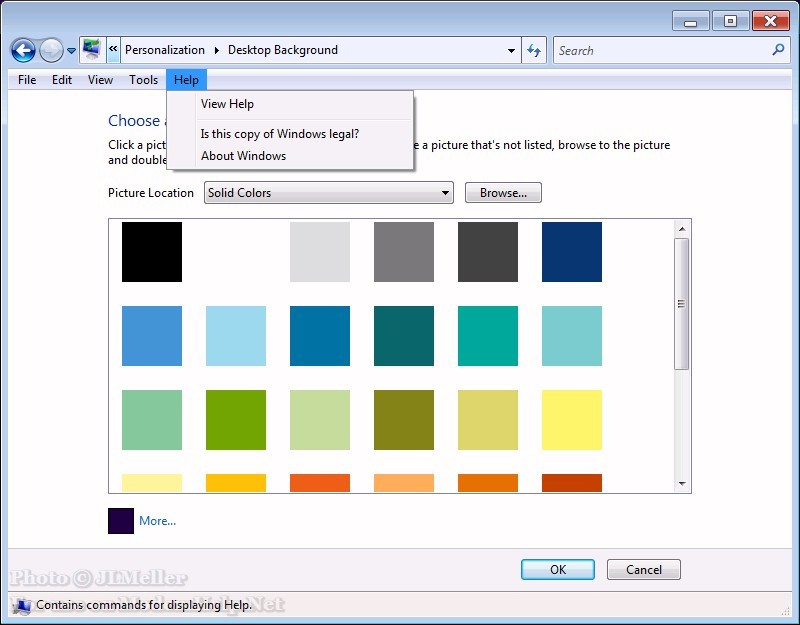The image size is (800, 625).
Task: Click the Back navigation arrow button
Action: pos(23,50)
